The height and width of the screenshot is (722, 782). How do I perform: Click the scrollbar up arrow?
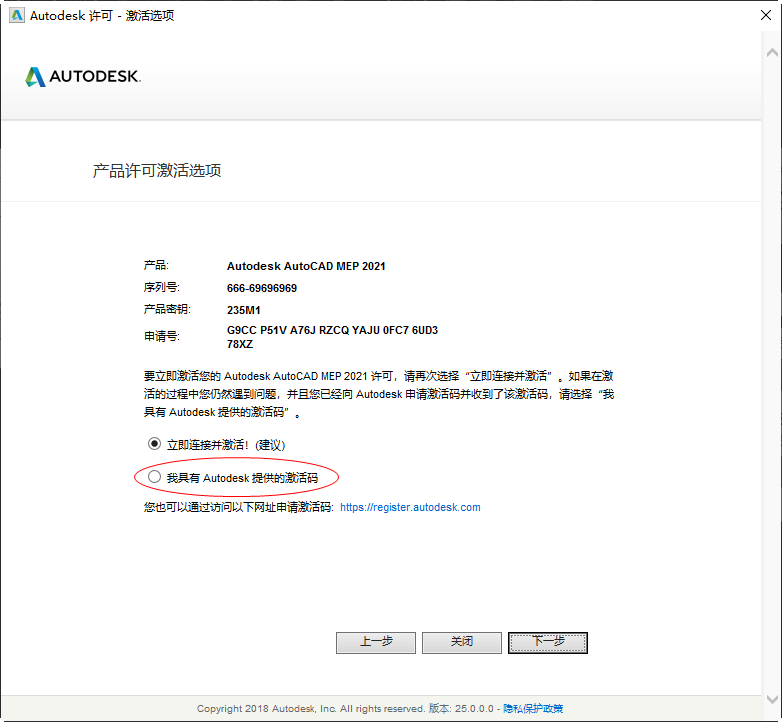[x=772, y=53]
